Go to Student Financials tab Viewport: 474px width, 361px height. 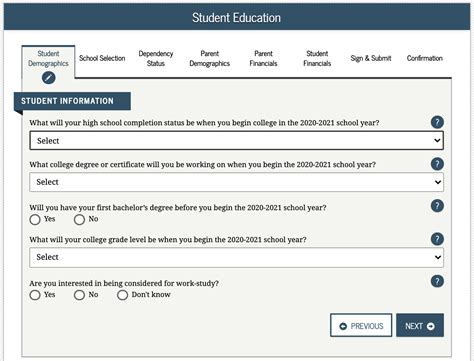[317, 58]
